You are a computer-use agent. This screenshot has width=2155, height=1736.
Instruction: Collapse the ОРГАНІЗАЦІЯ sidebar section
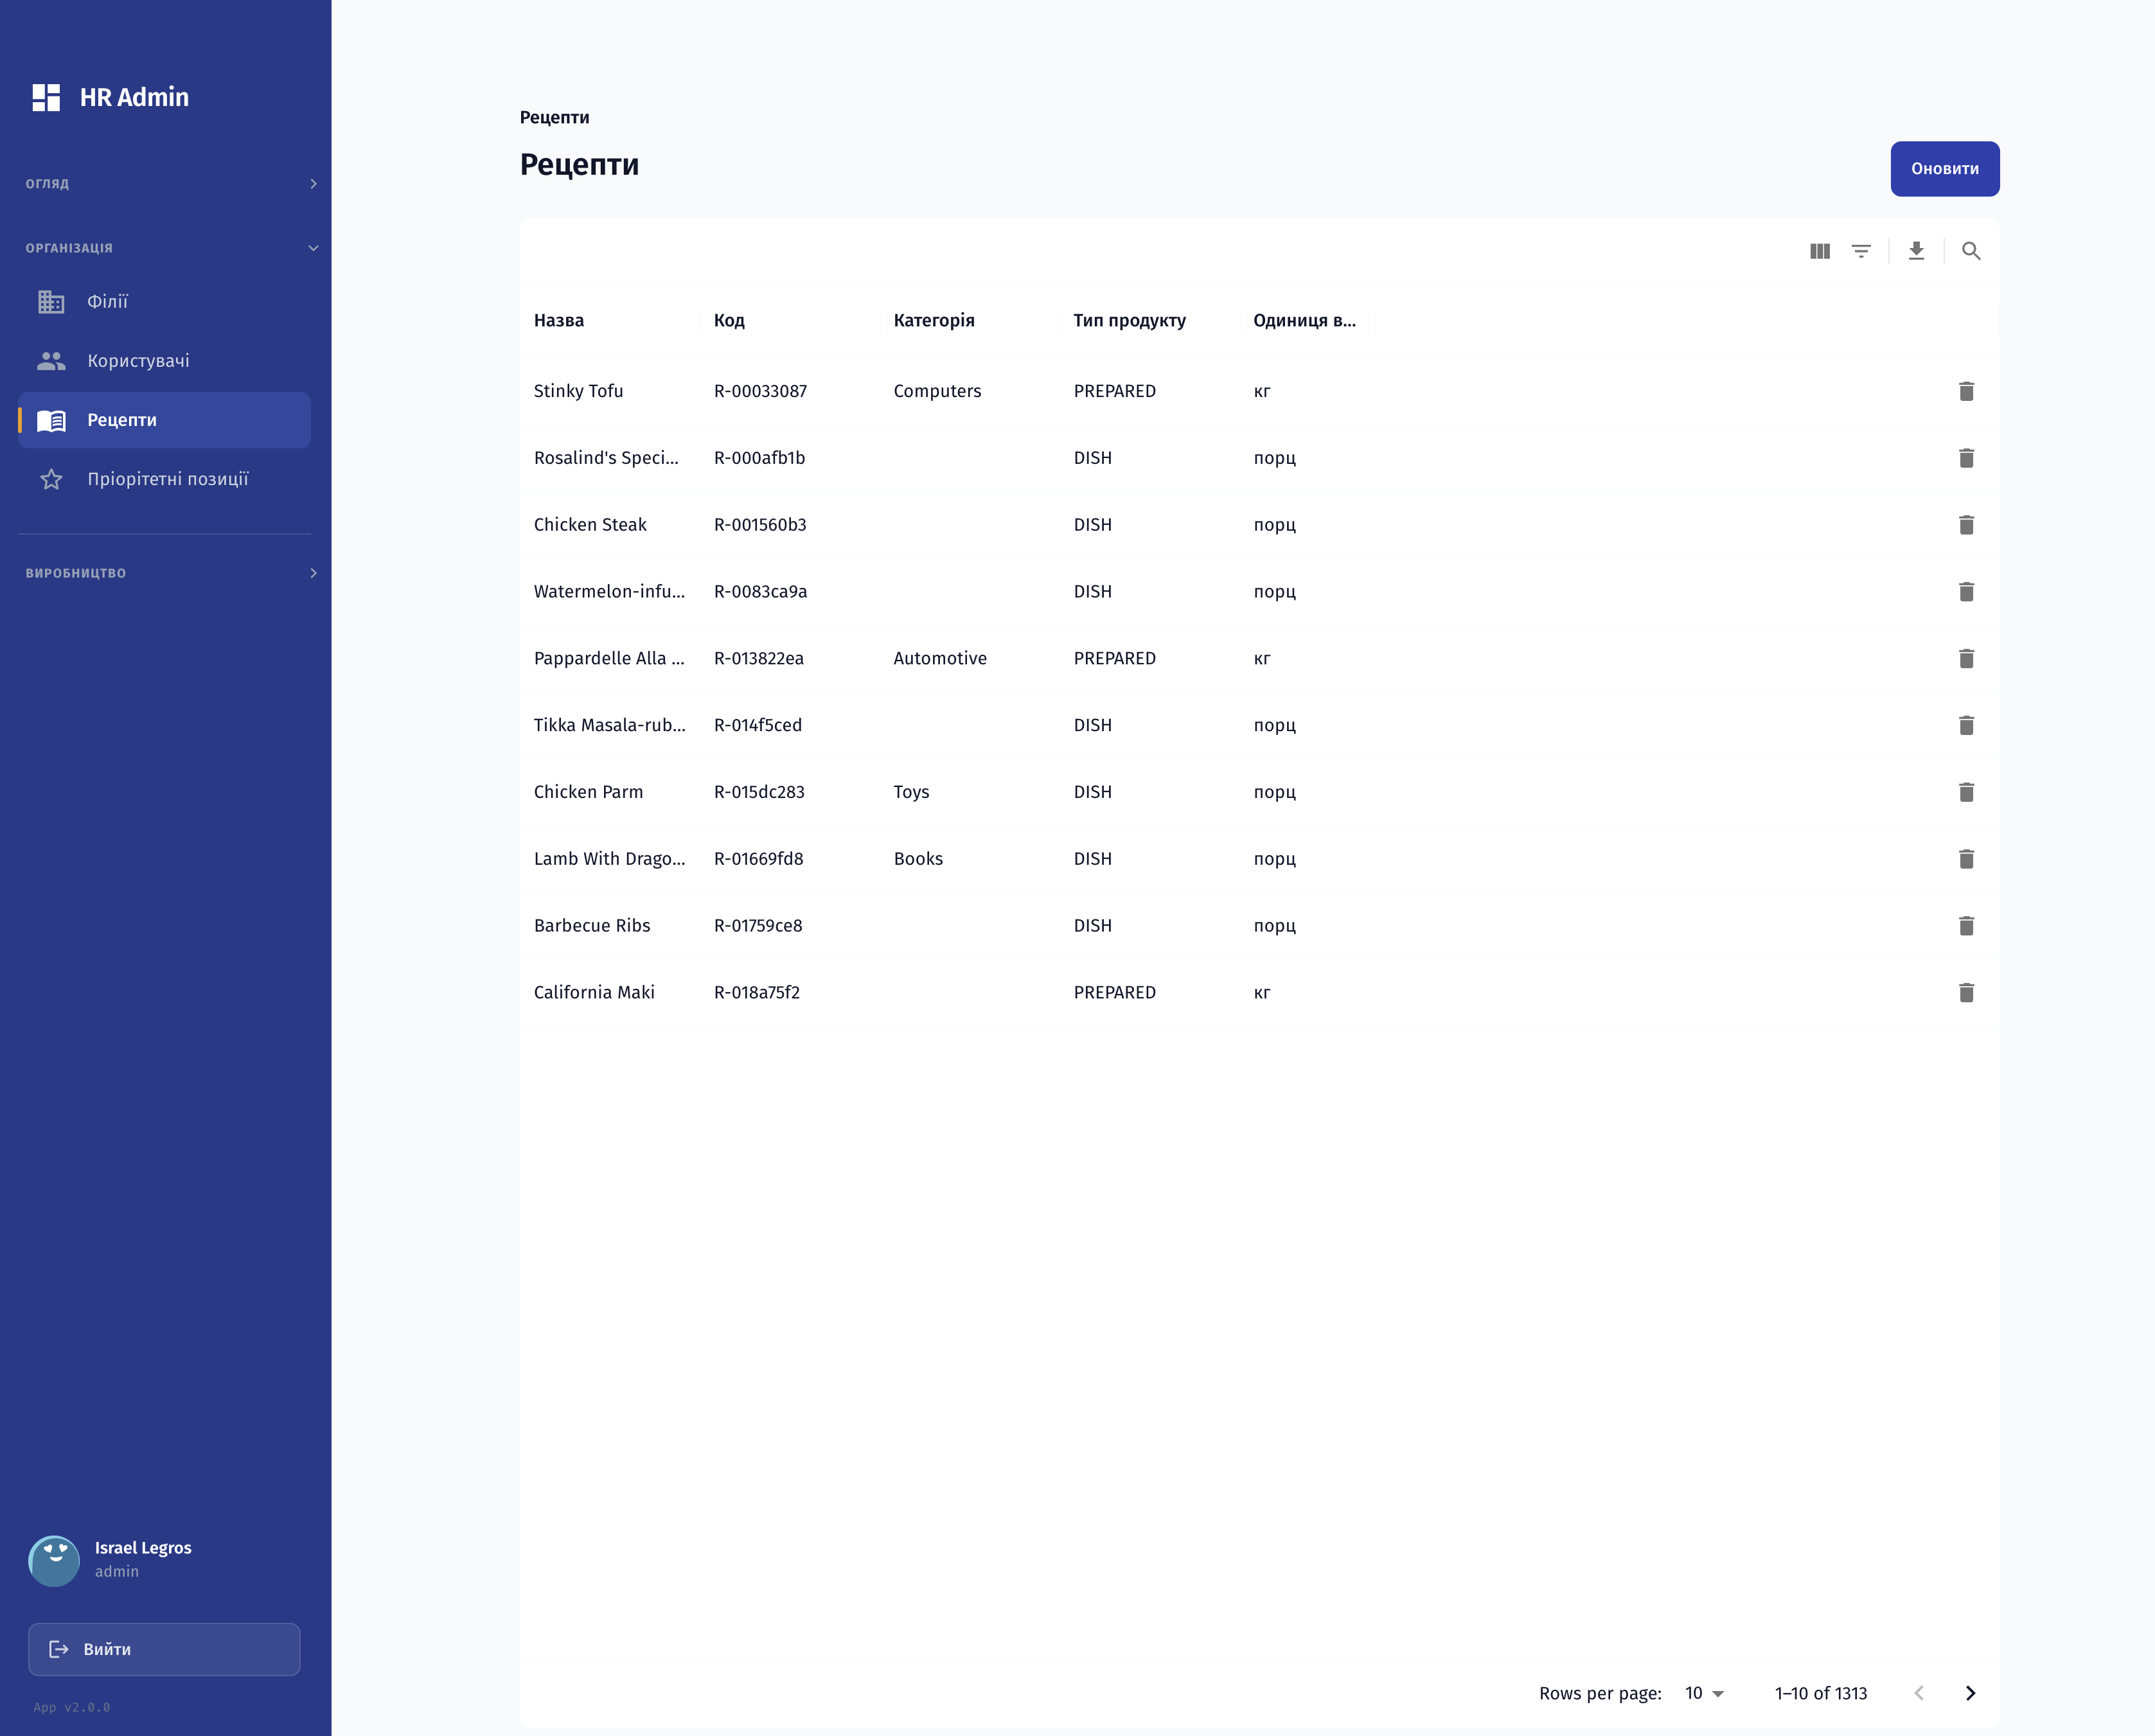tap(171, 248)
